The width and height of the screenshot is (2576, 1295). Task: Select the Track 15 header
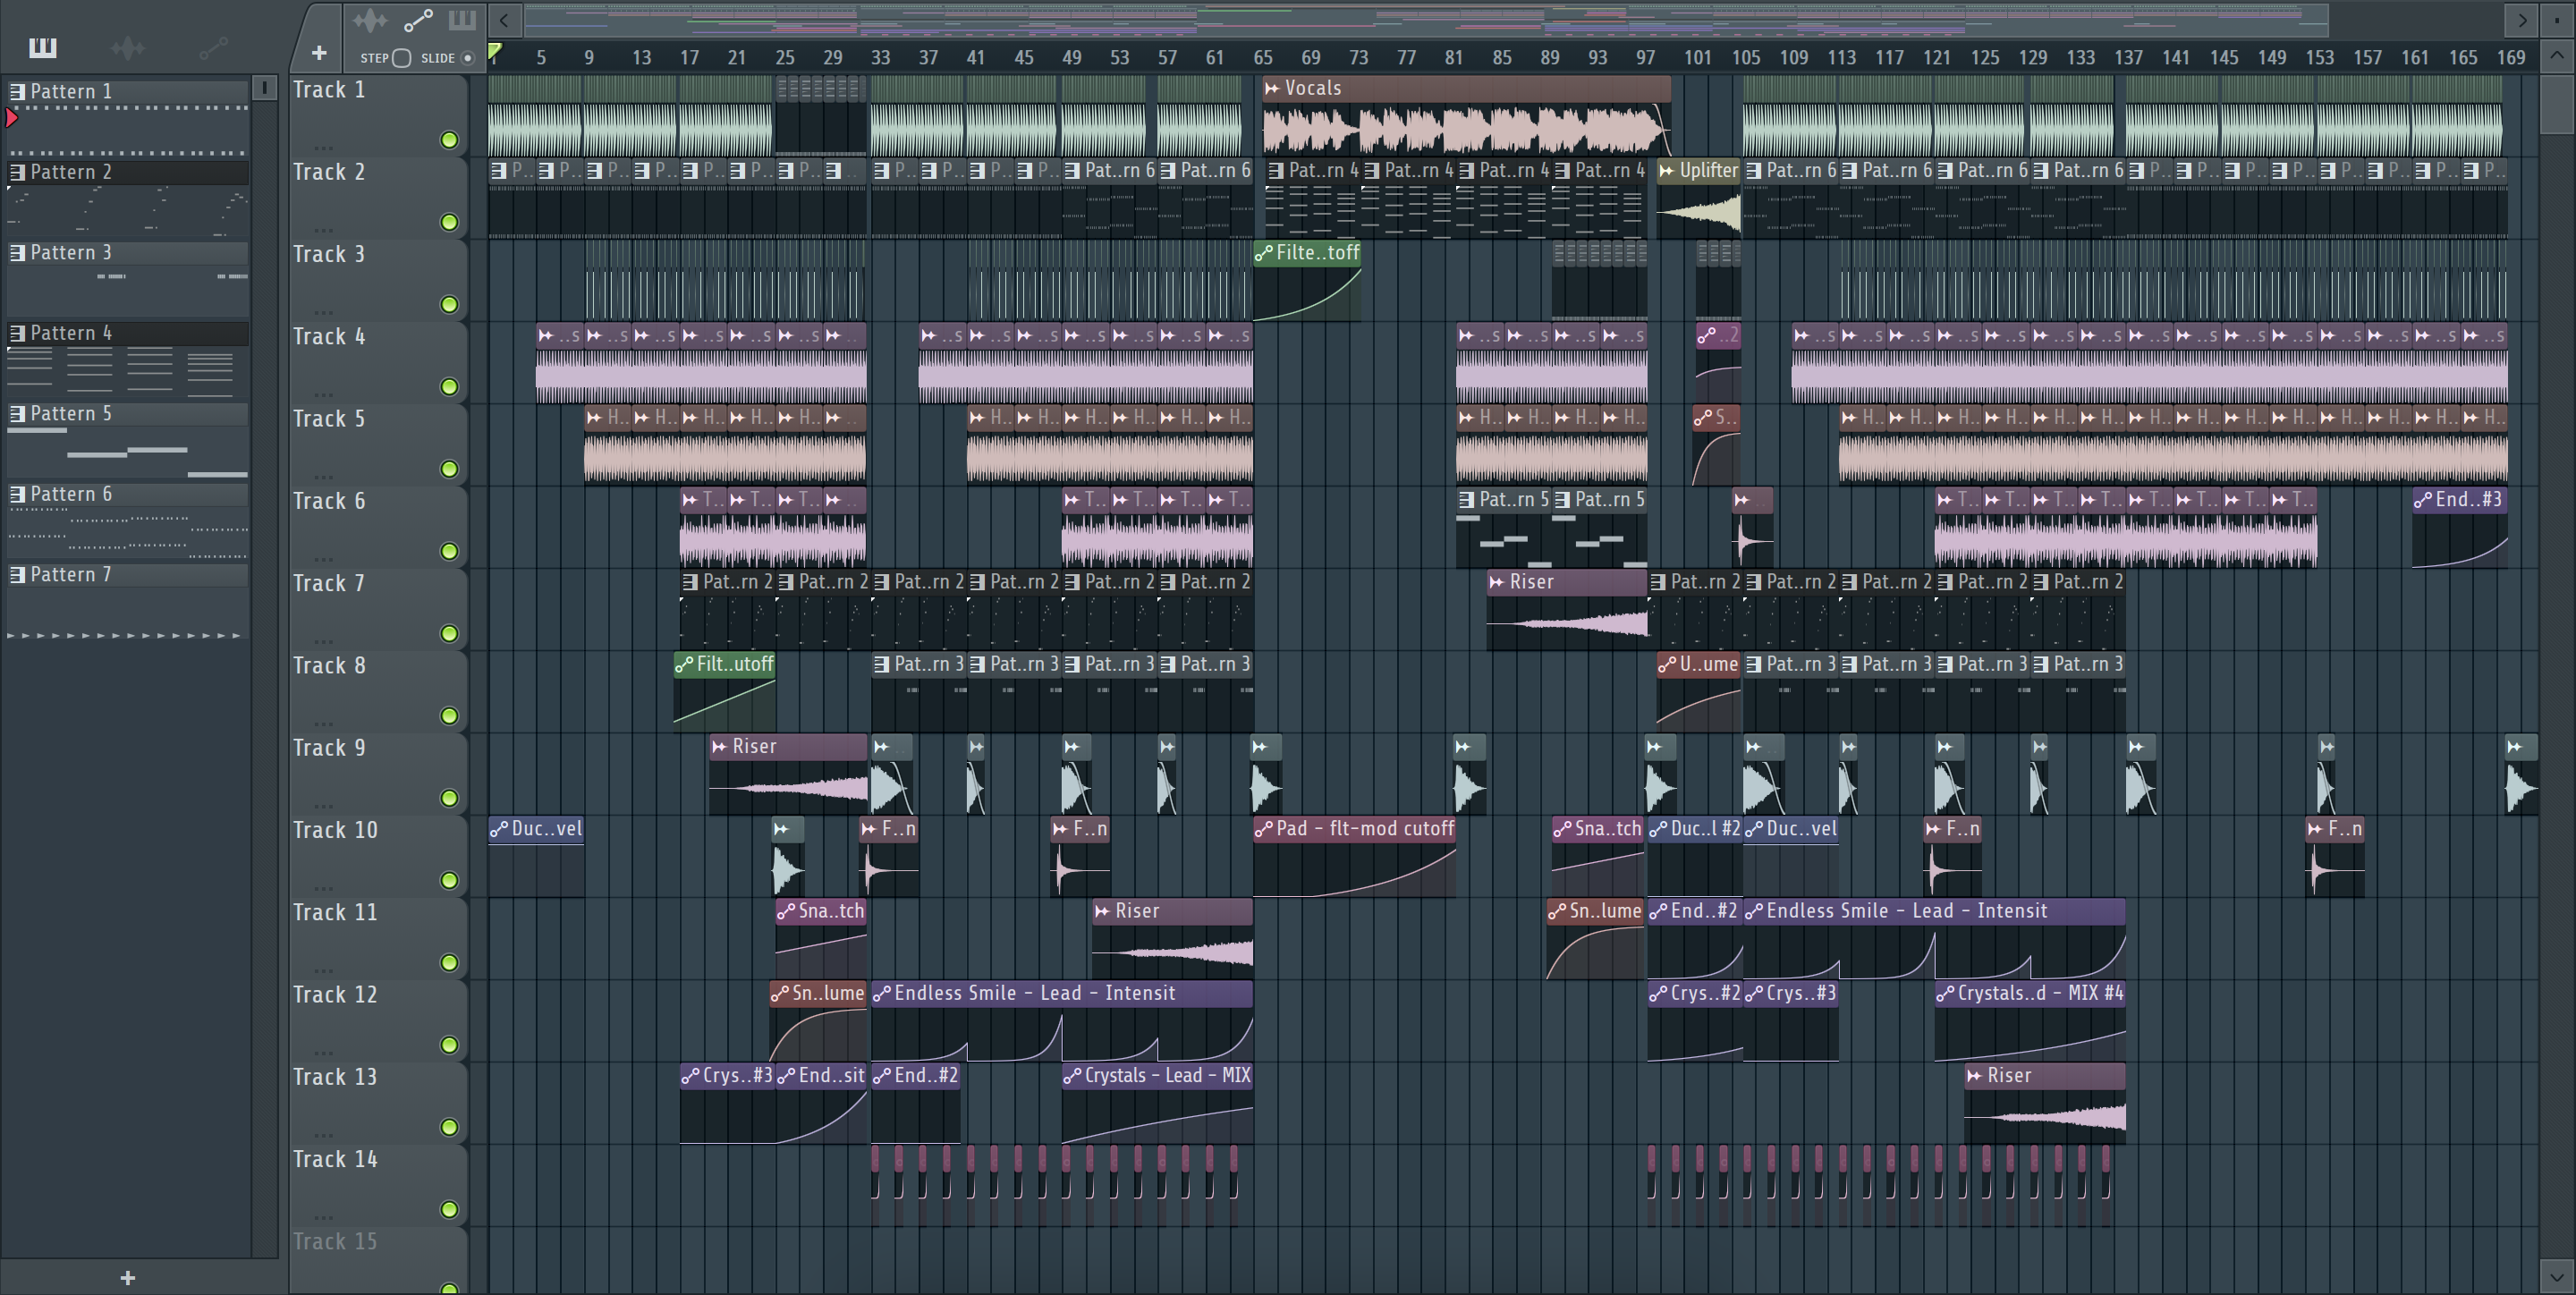click(378, 1260)
